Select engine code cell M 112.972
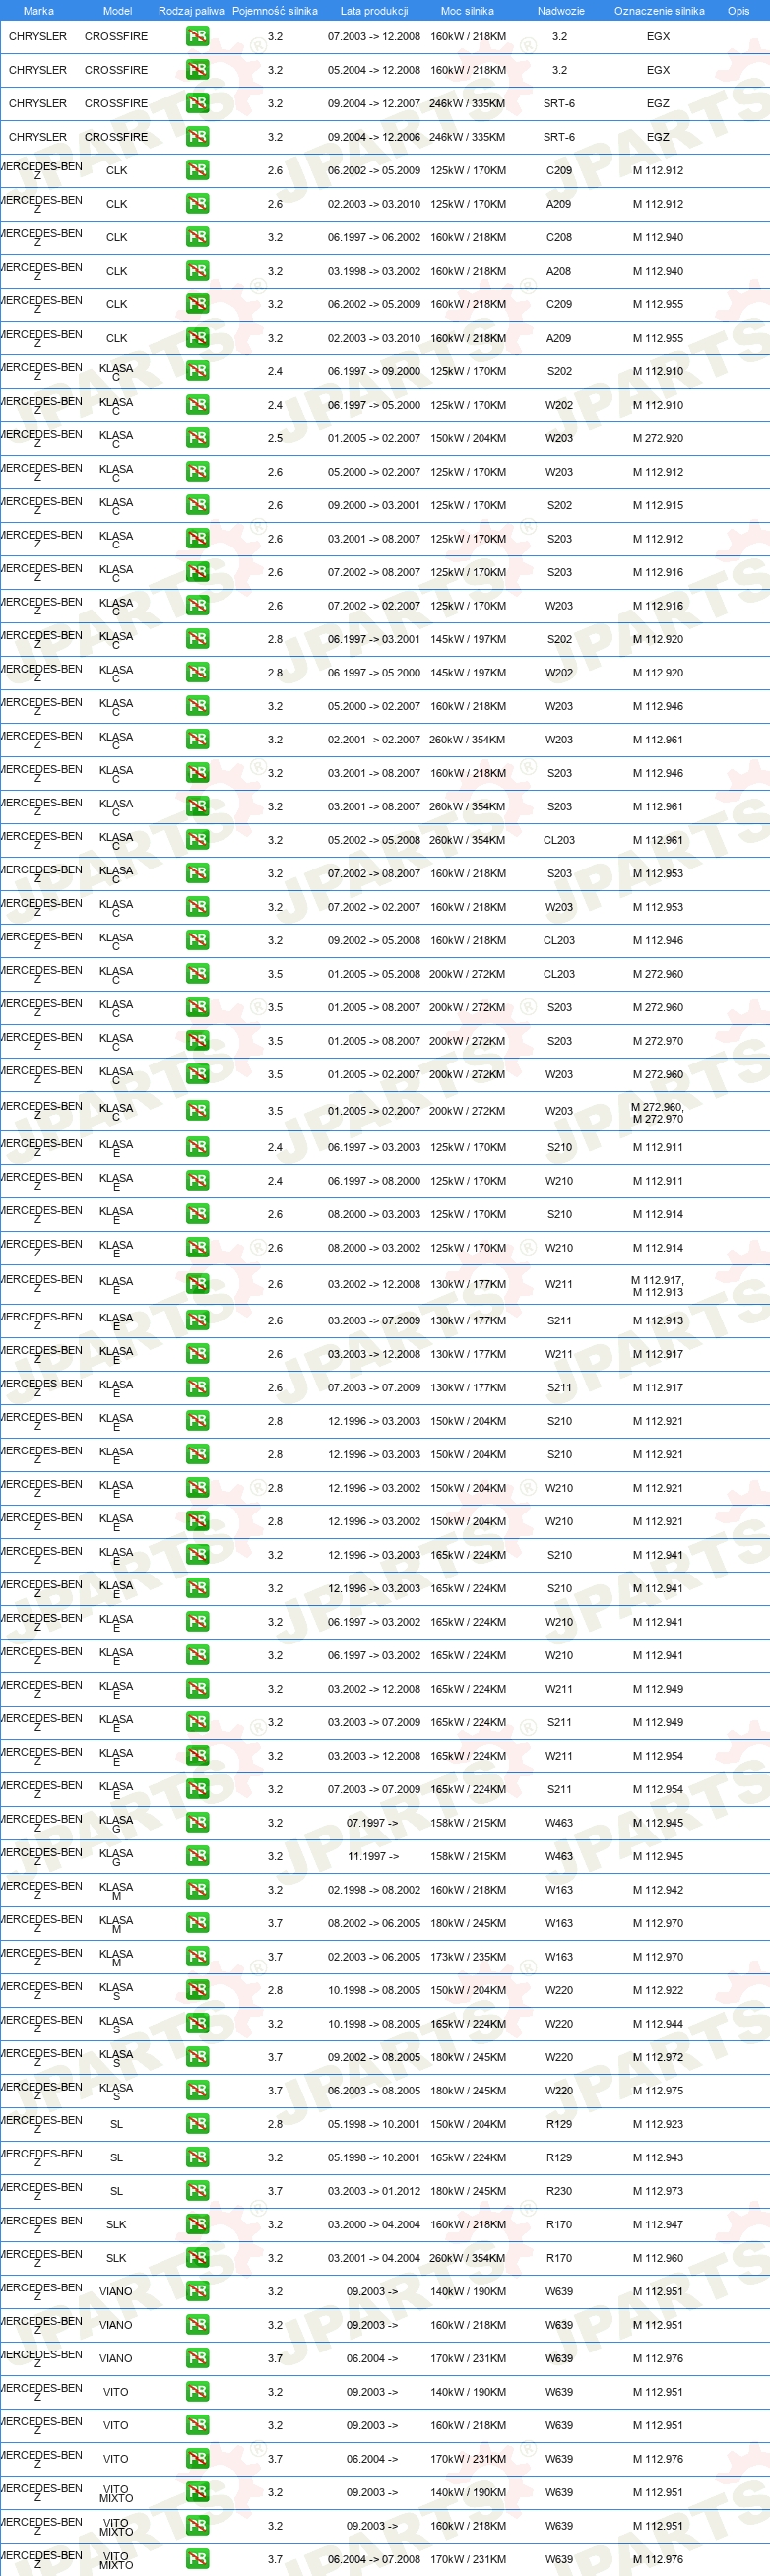The image size is (770, 2576). (x=658, y=2057)
